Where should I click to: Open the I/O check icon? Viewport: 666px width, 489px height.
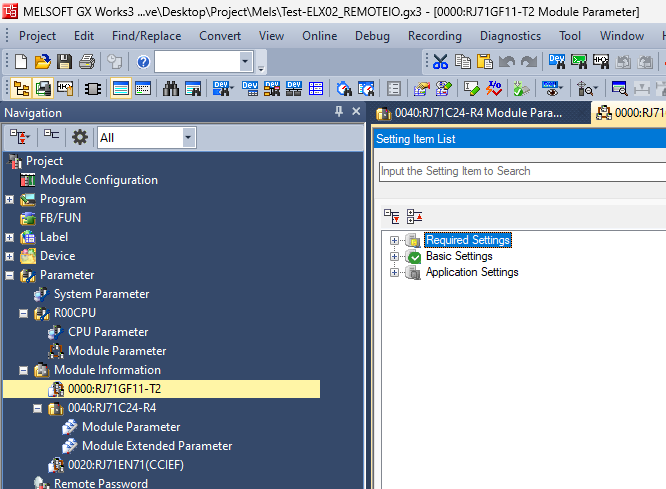point(494,88)
